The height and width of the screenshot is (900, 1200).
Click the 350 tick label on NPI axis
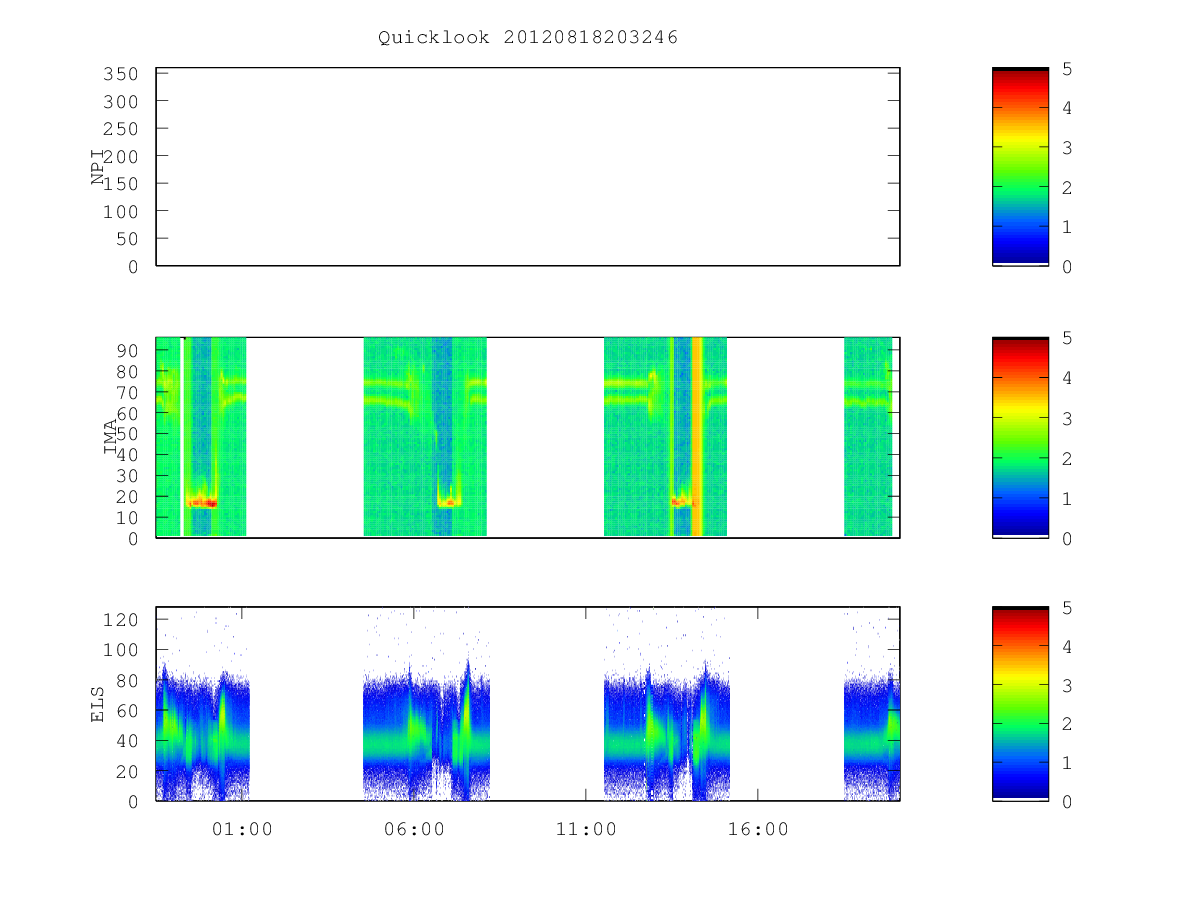tap(121, 74)
